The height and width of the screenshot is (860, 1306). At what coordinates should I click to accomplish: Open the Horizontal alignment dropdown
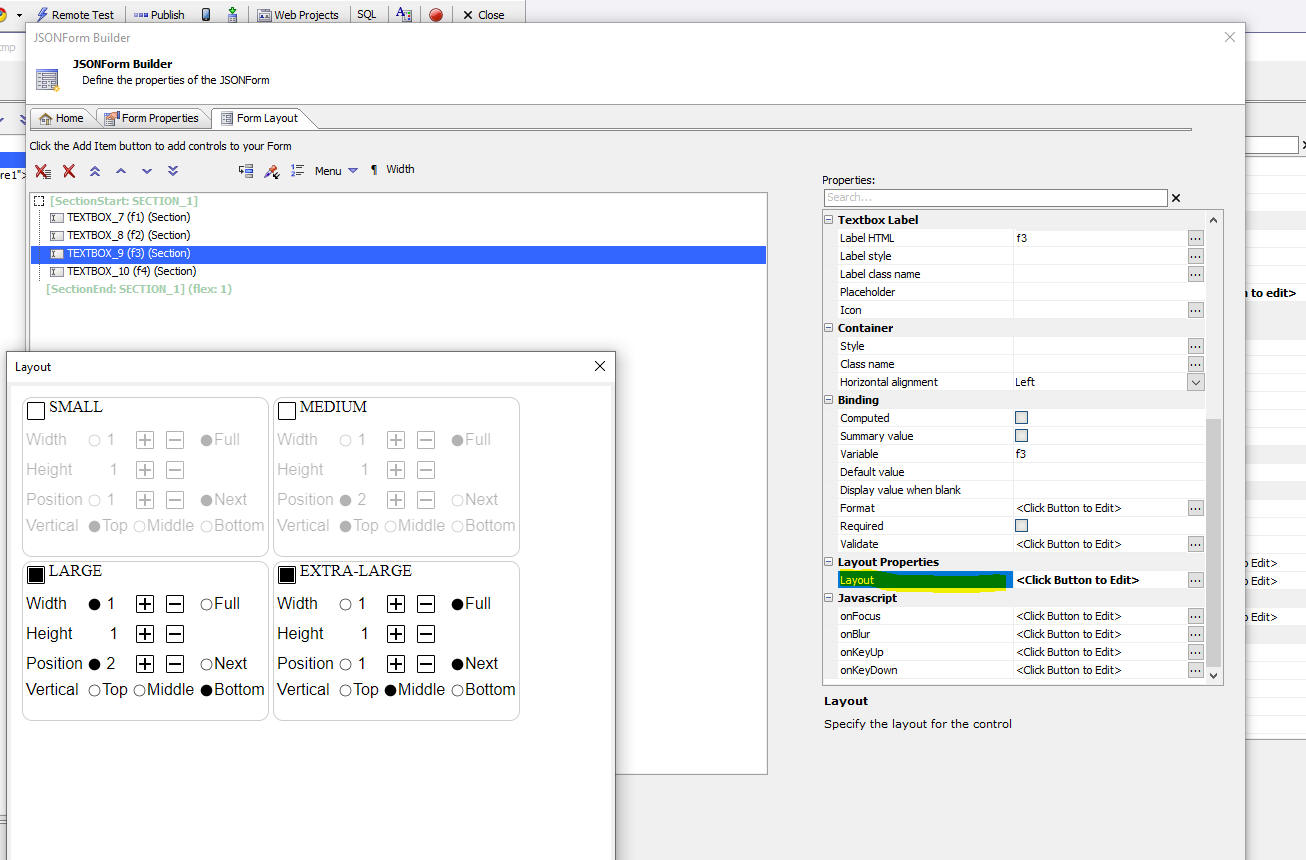[1195, 382]
